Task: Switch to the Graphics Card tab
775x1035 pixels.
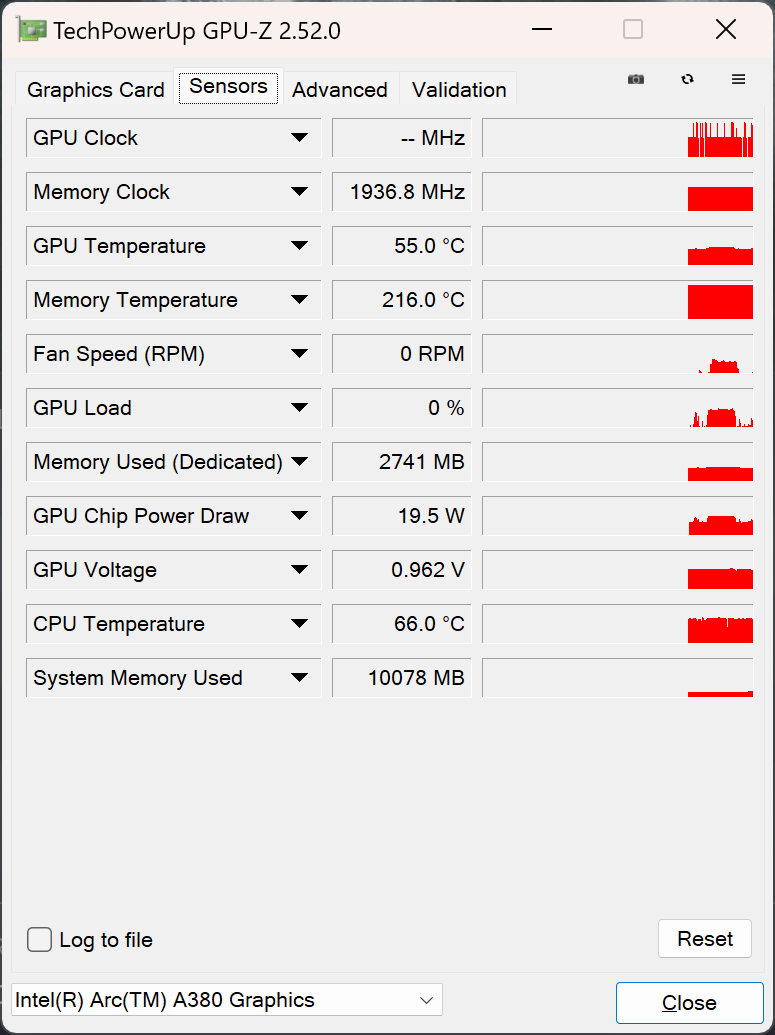Action: (x=96, y=90)
